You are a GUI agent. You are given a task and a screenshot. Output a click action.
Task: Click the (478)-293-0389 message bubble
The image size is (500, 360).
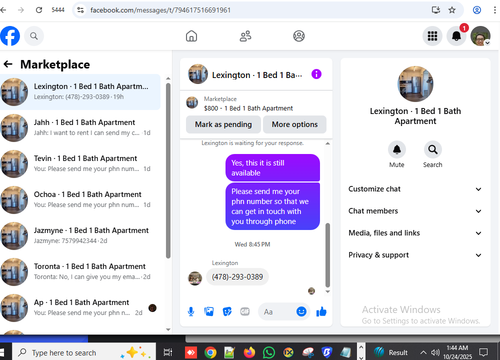[237, 277]
